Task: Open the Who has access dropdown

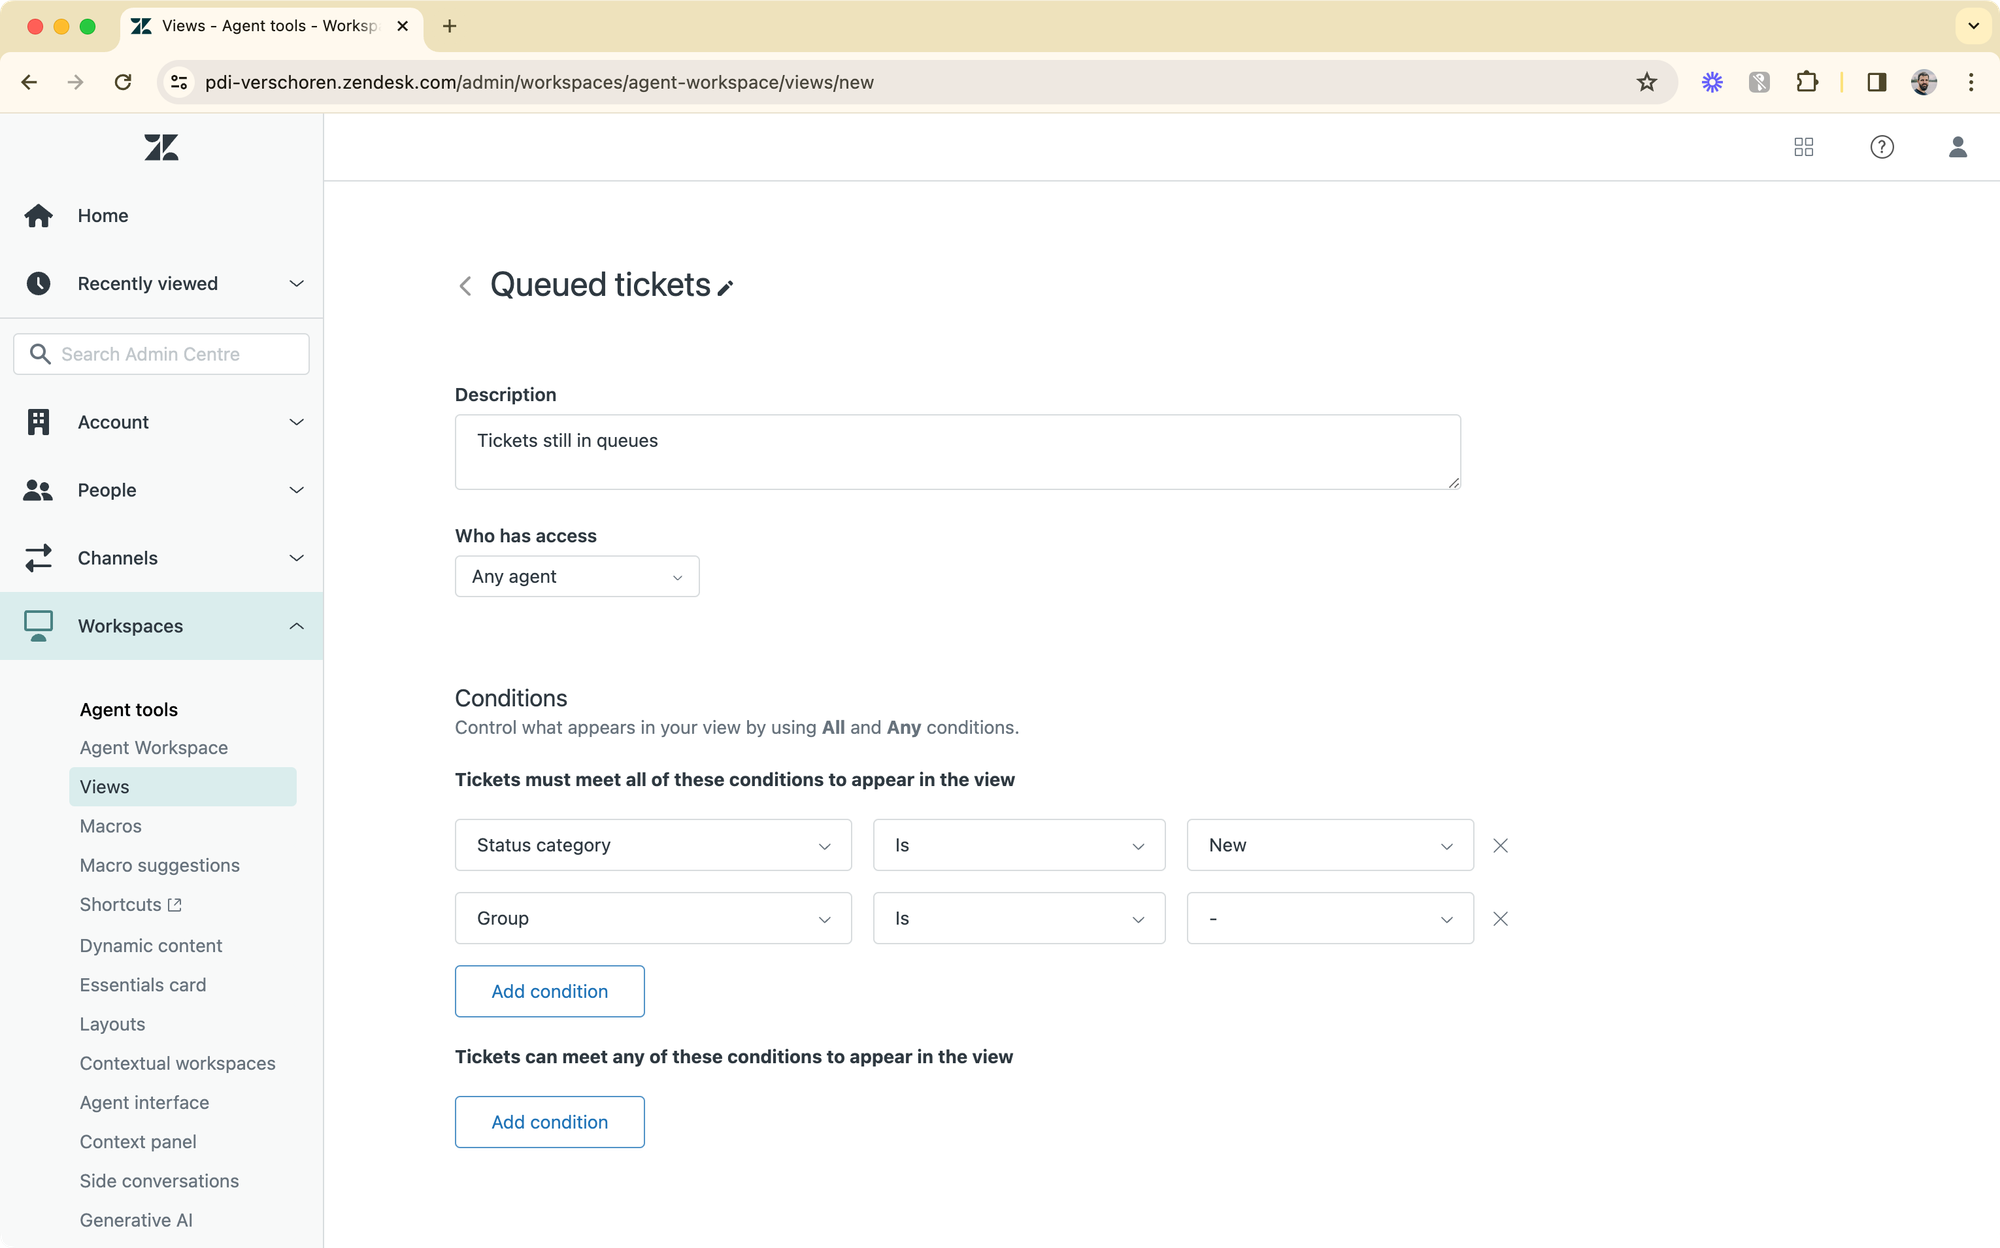Action: point(576,577)
